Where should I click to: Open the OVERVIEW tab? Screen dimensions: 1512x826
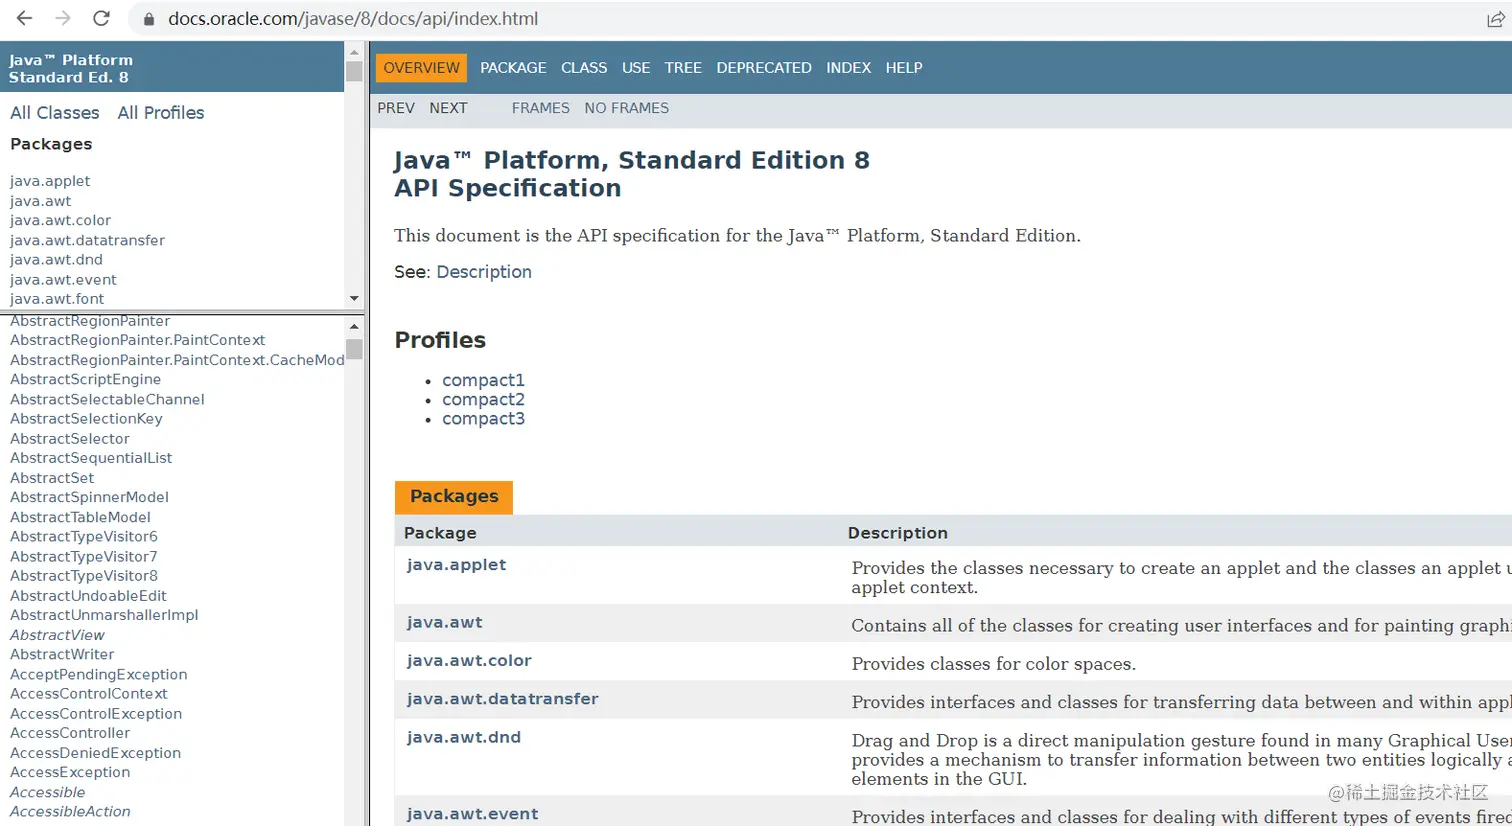421,68
